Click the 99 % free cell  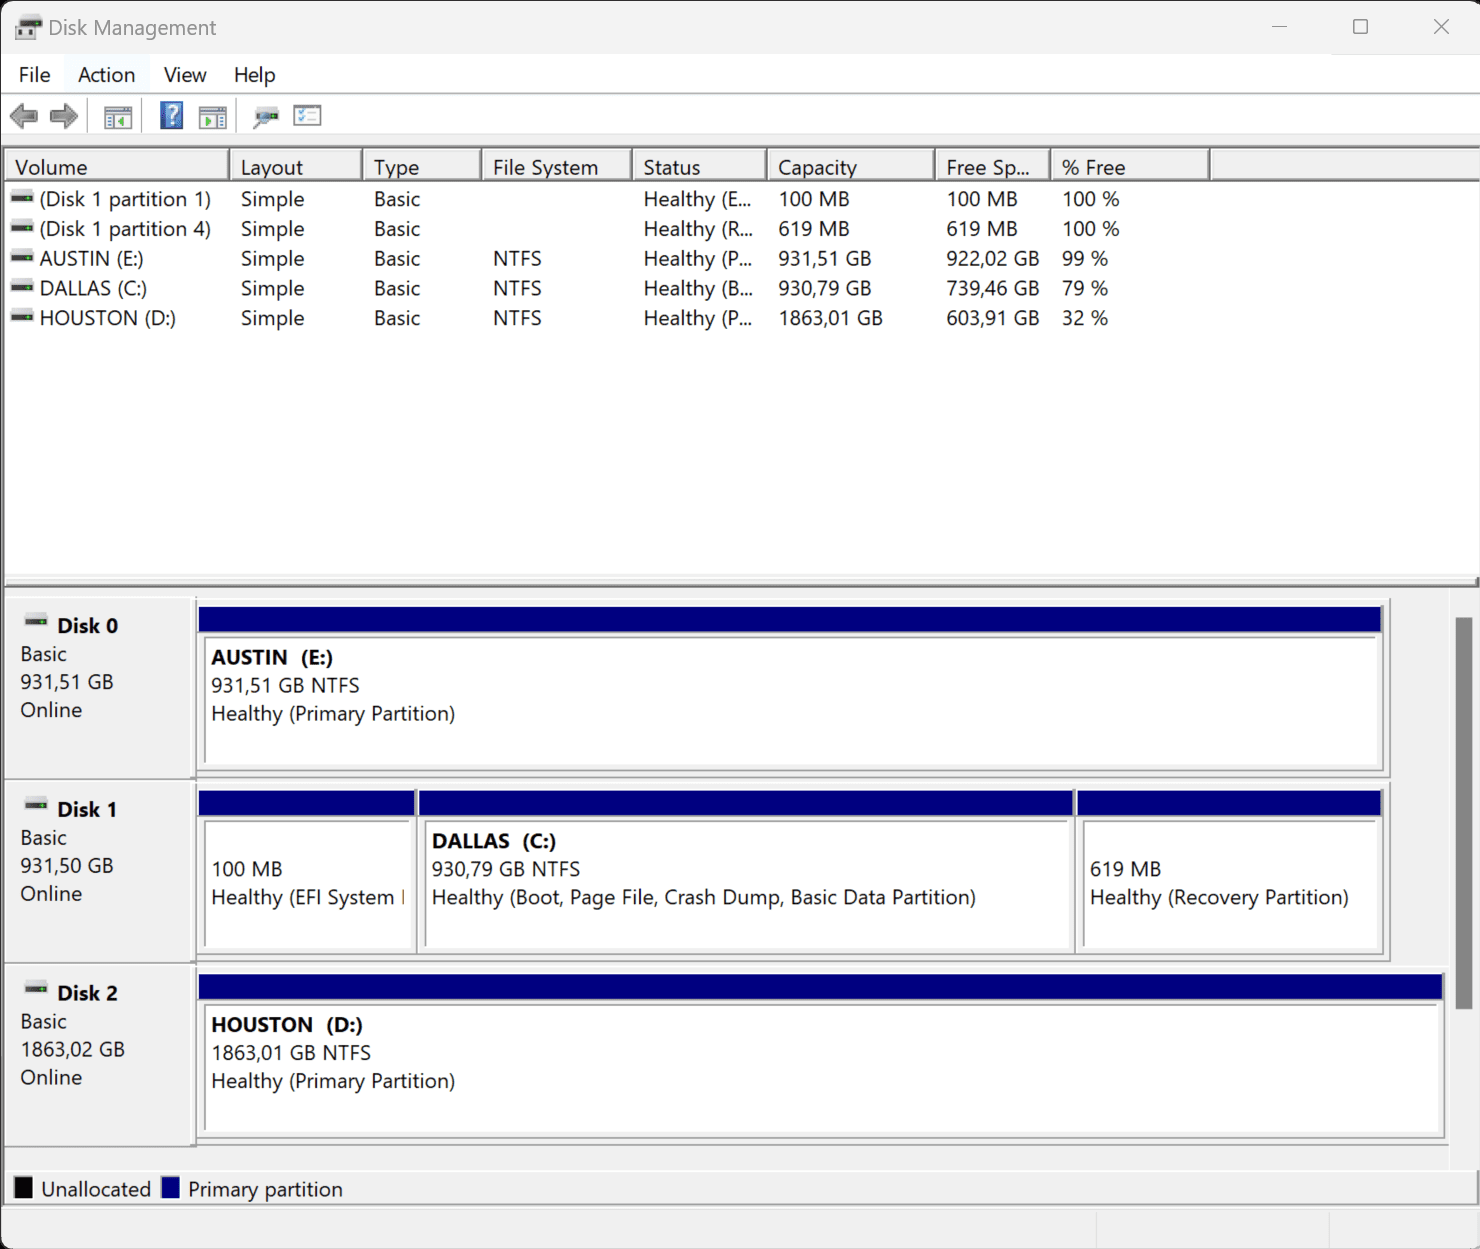1085,259
